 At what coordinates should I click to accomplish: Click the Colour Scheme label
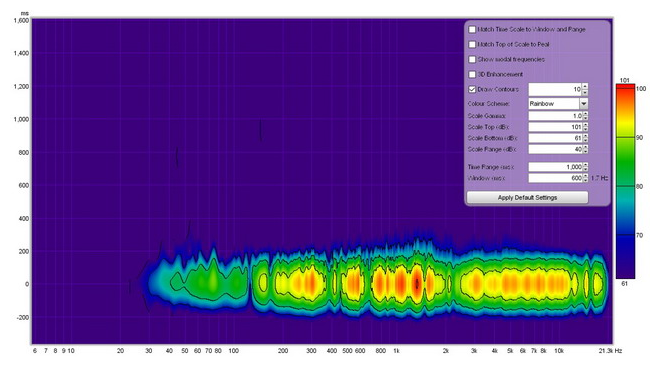[x=488, y=104]
